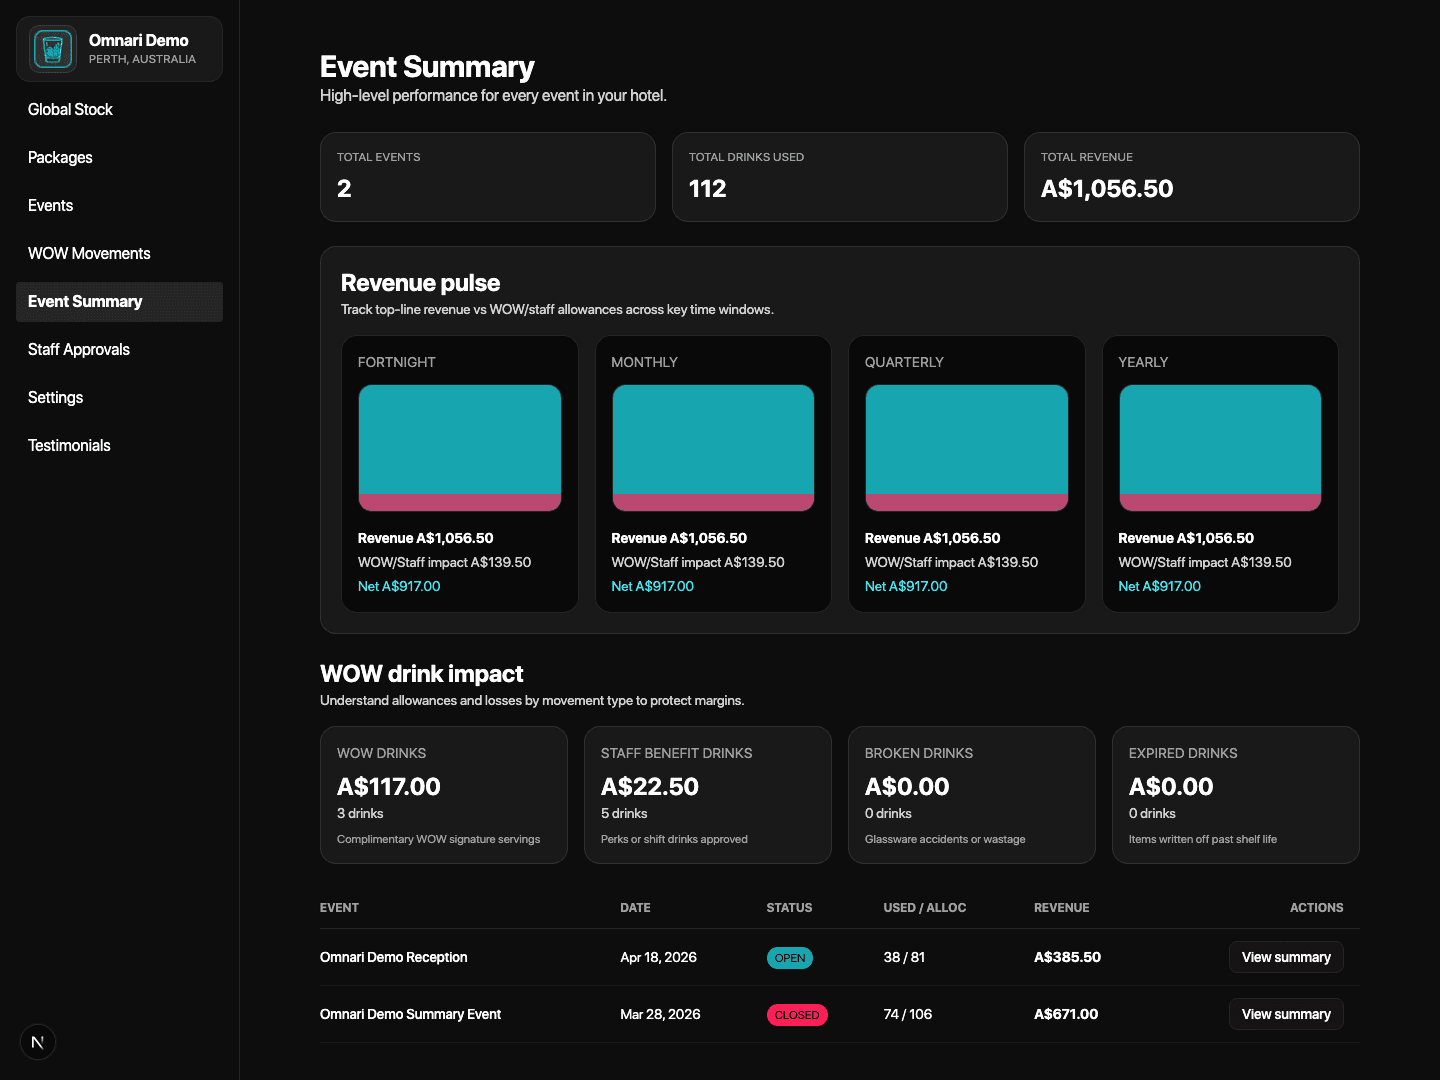The height and width of the screenshot is (1080, 1440).
Task: Open WOW Movements page
Action: click(89, 254)
